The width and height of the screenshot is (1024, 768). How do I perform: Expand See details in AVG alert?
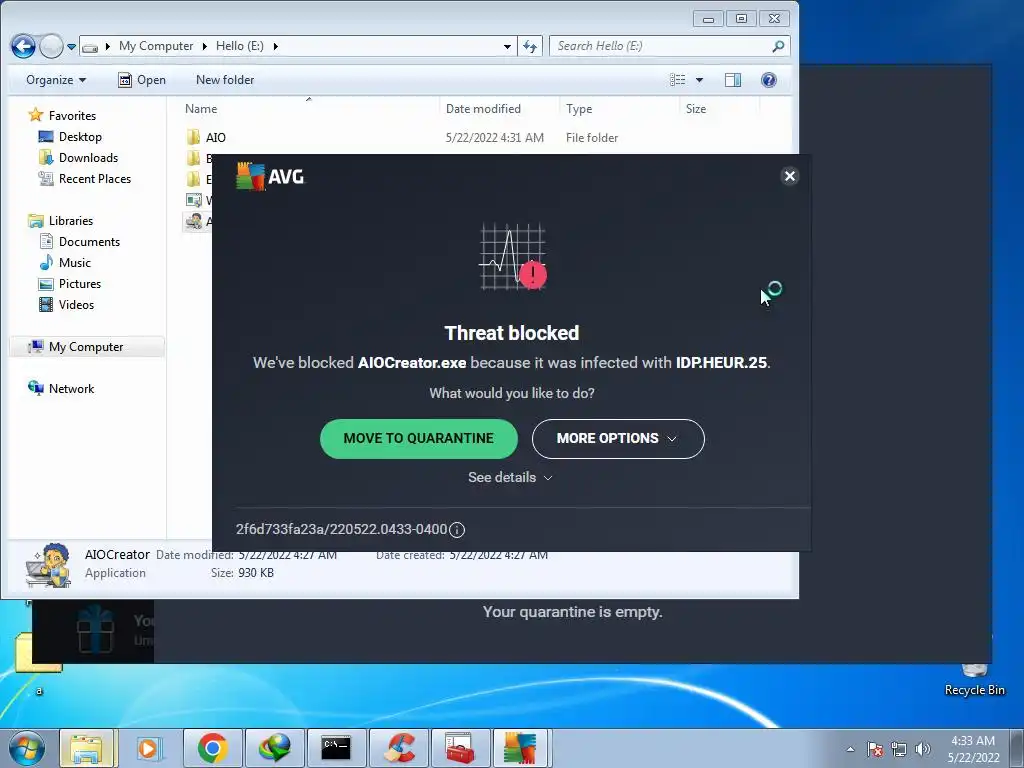(x=511, y=477)
